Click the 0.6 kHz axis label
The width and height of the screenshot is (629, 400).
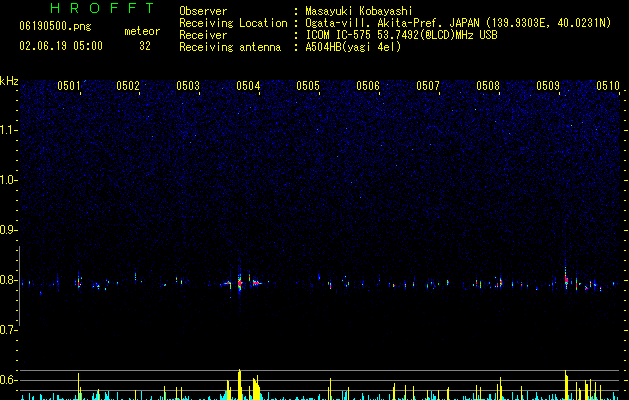[x=9, y=380]
